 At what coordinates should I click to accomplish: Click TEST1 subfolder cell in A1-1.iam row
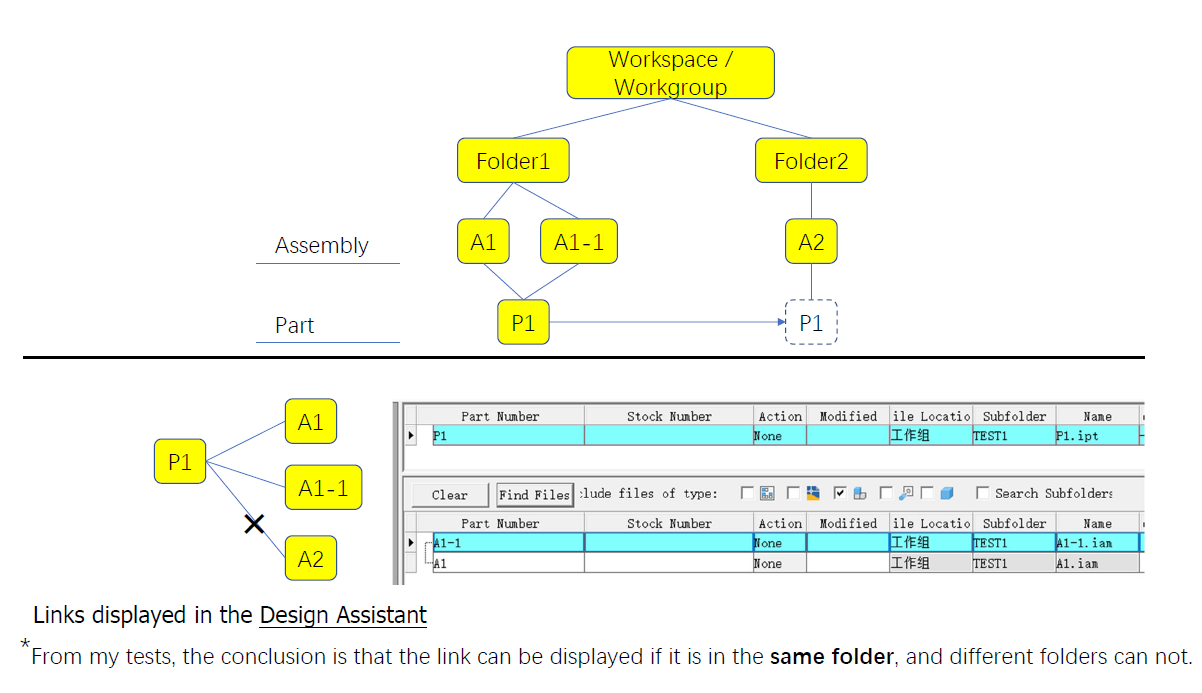point(1012,543)
